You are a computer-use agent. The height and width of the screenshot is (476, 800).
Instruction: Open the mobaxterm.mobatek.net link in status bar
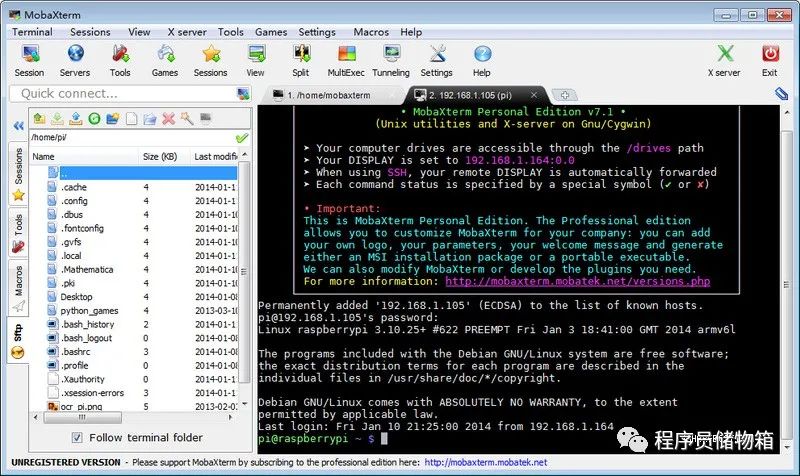[486, 462]
